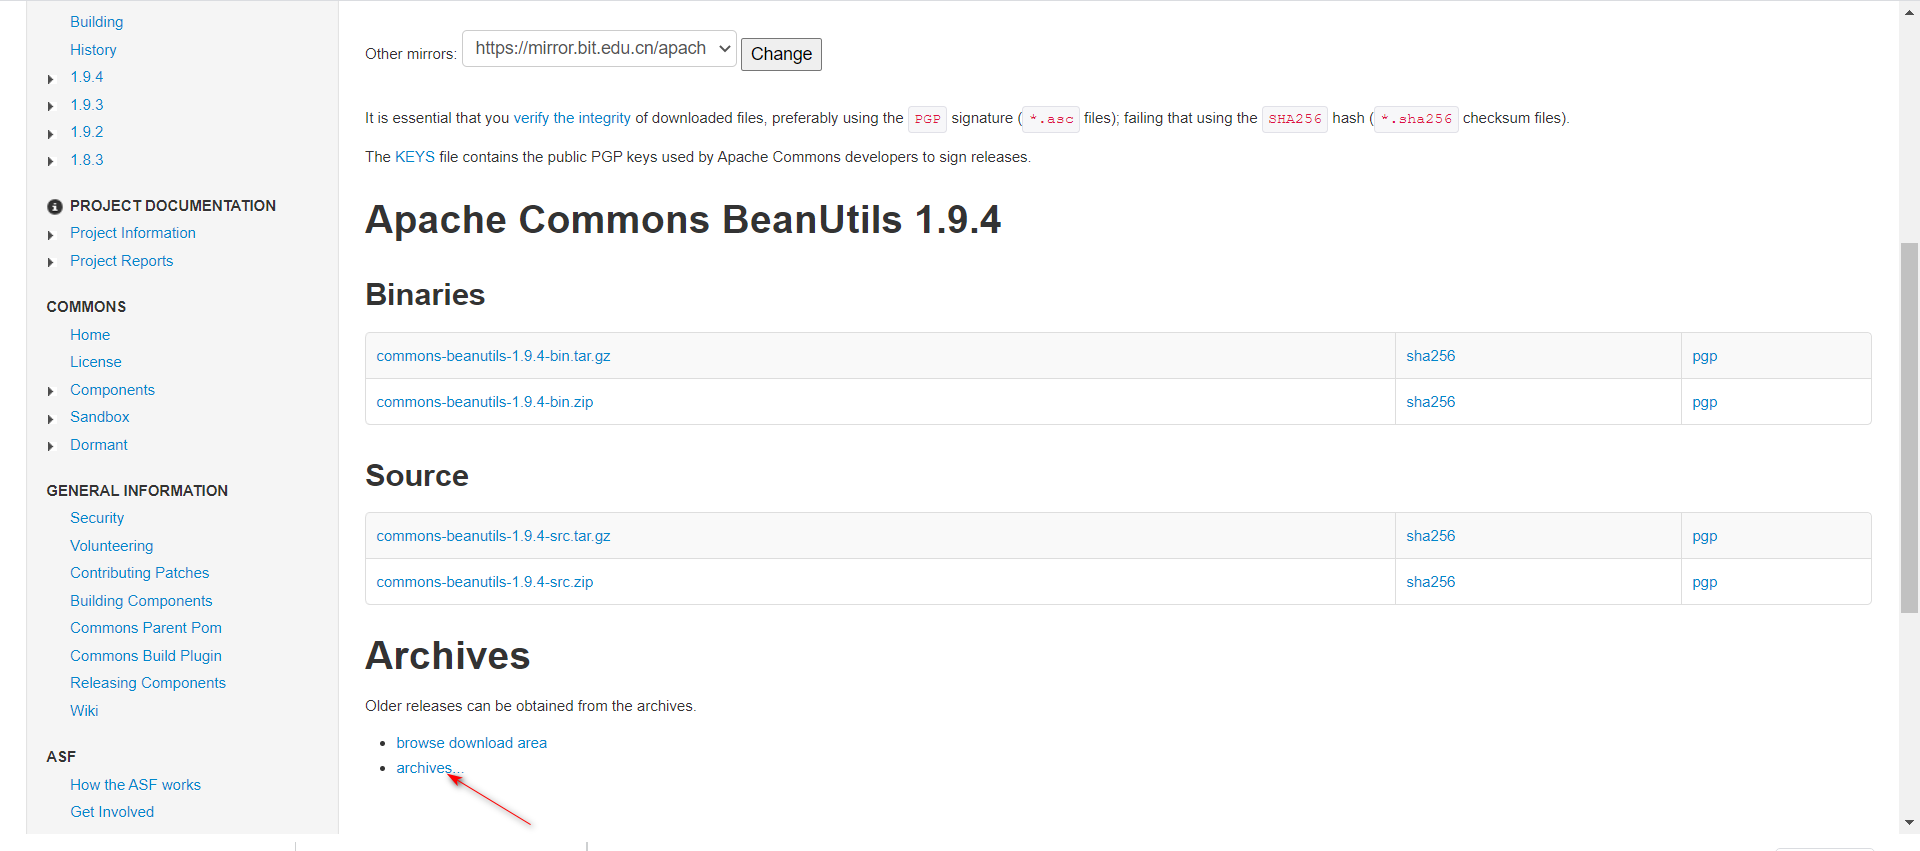Expand the Components sidebar arrow
The width and height of the screenshot is (1920, 851).
pos(51,391)
